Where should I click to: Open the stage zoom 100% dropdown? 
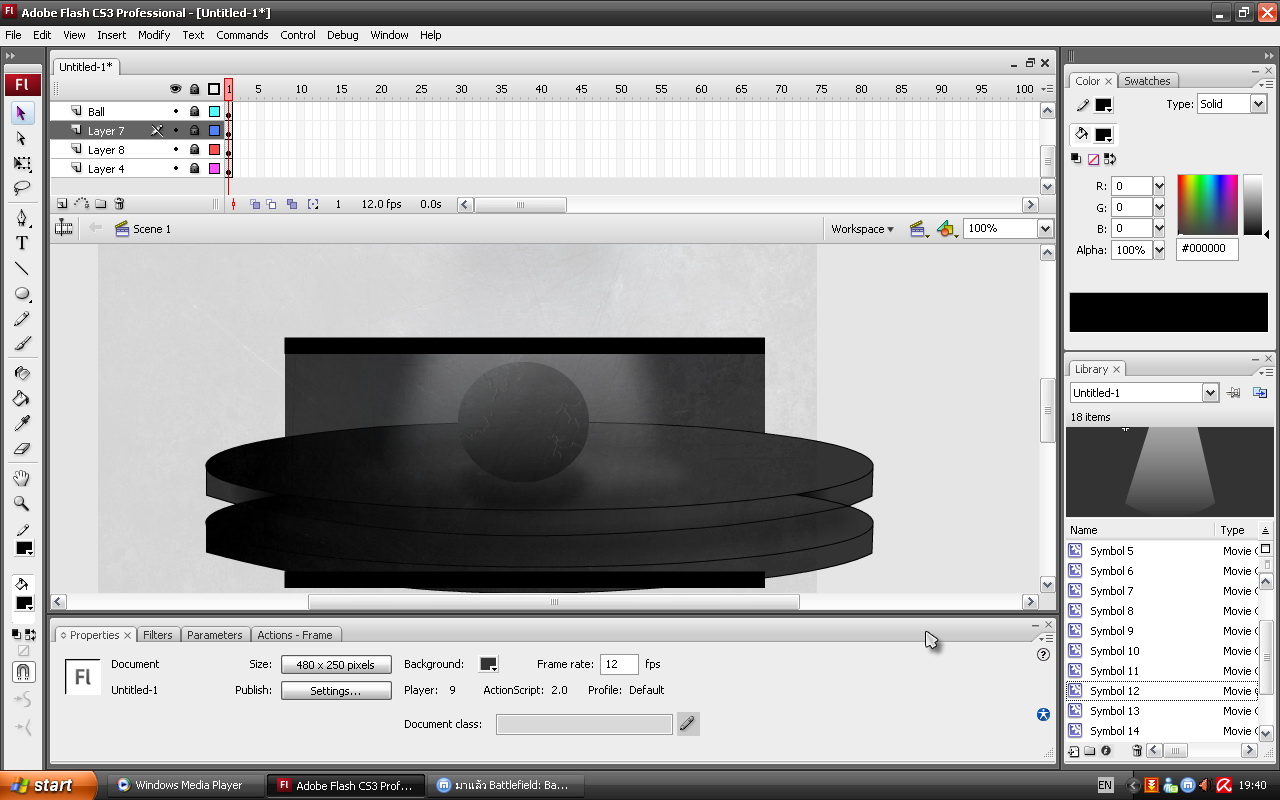1045,229
